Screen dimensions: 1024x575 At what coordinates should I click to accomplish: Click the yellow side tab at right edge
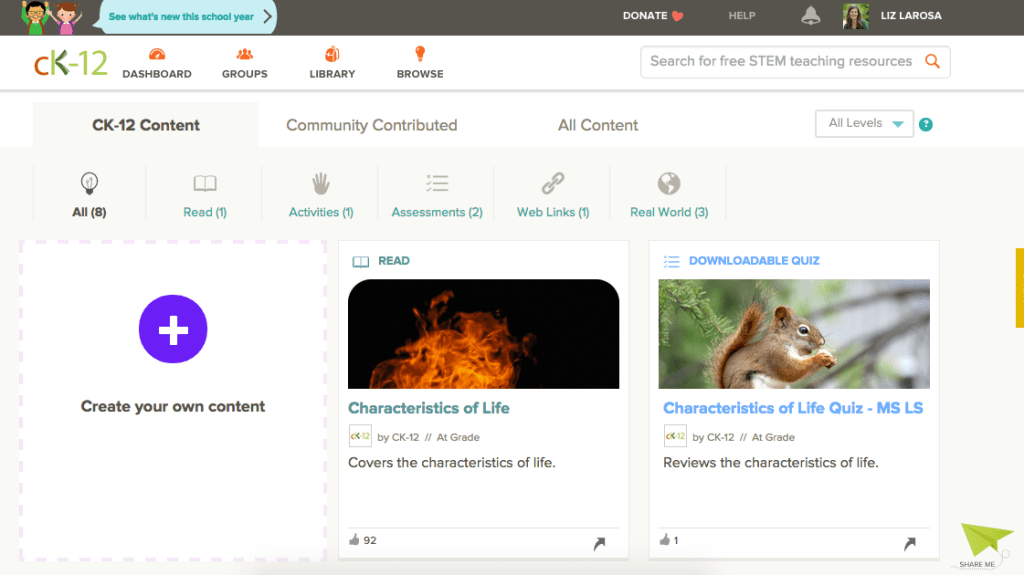pos(1019,288)
